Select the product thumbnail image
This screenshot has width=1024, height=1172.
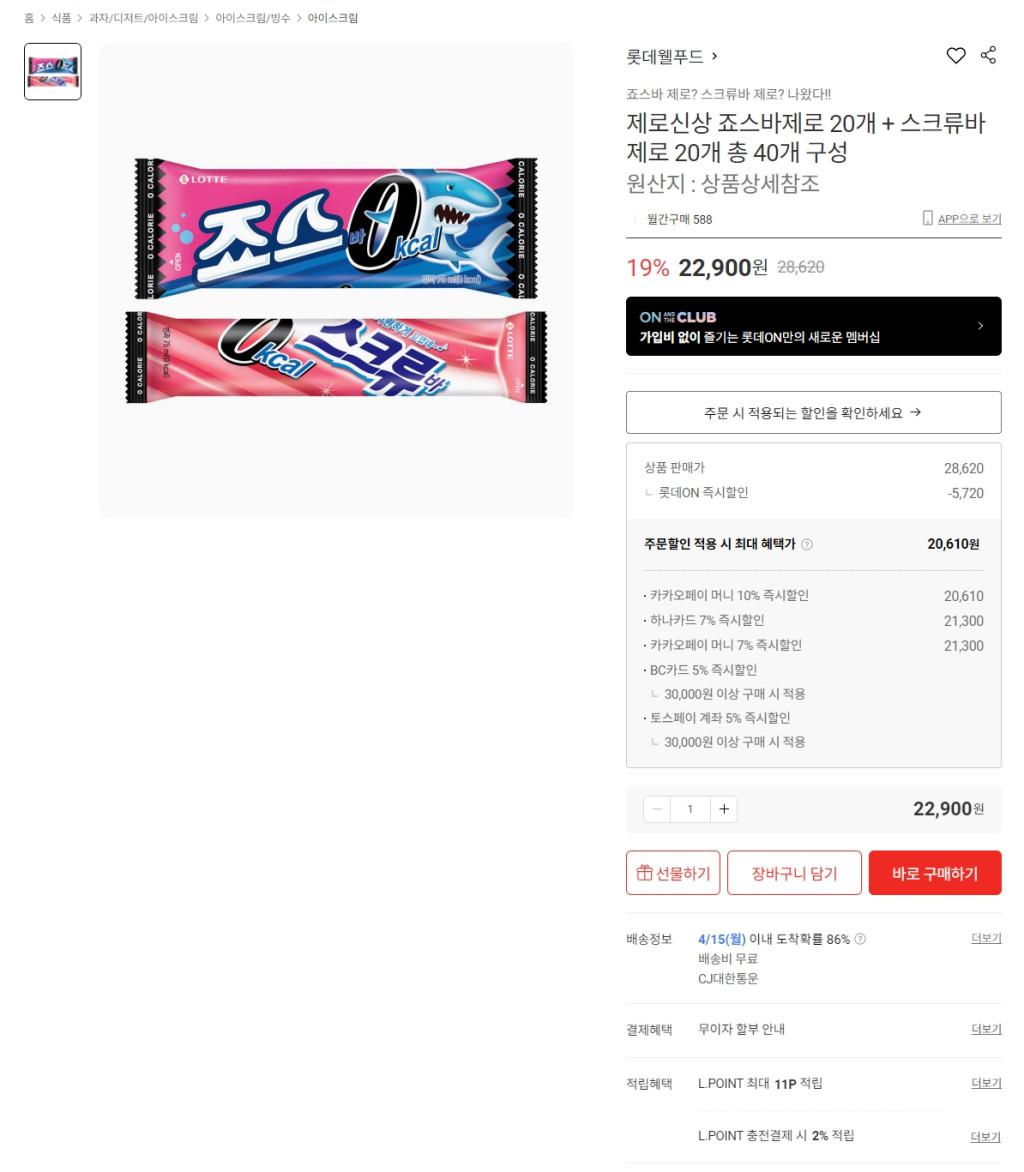pos(53,72)
